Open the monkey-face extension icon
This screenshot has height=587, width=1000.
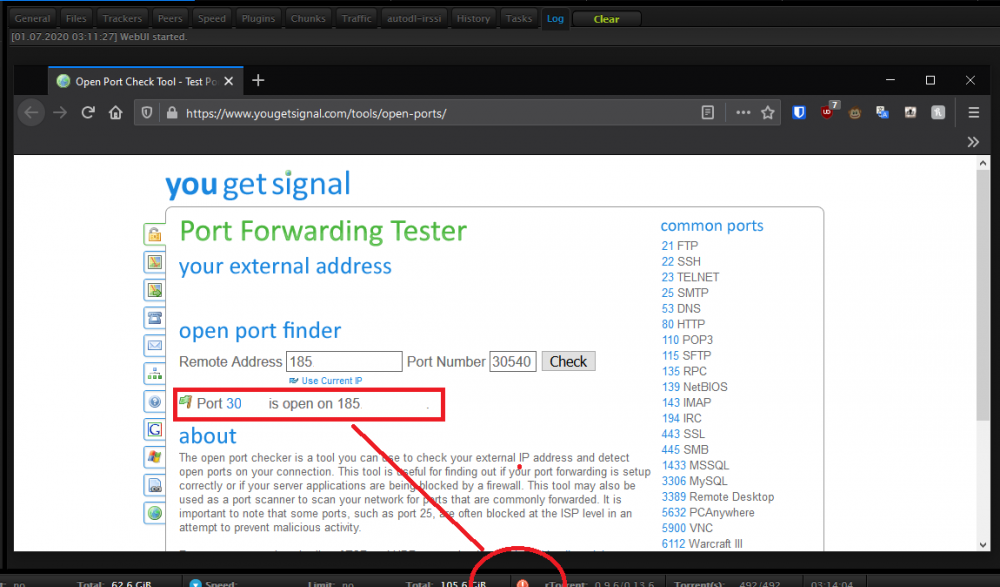point(855,113)
